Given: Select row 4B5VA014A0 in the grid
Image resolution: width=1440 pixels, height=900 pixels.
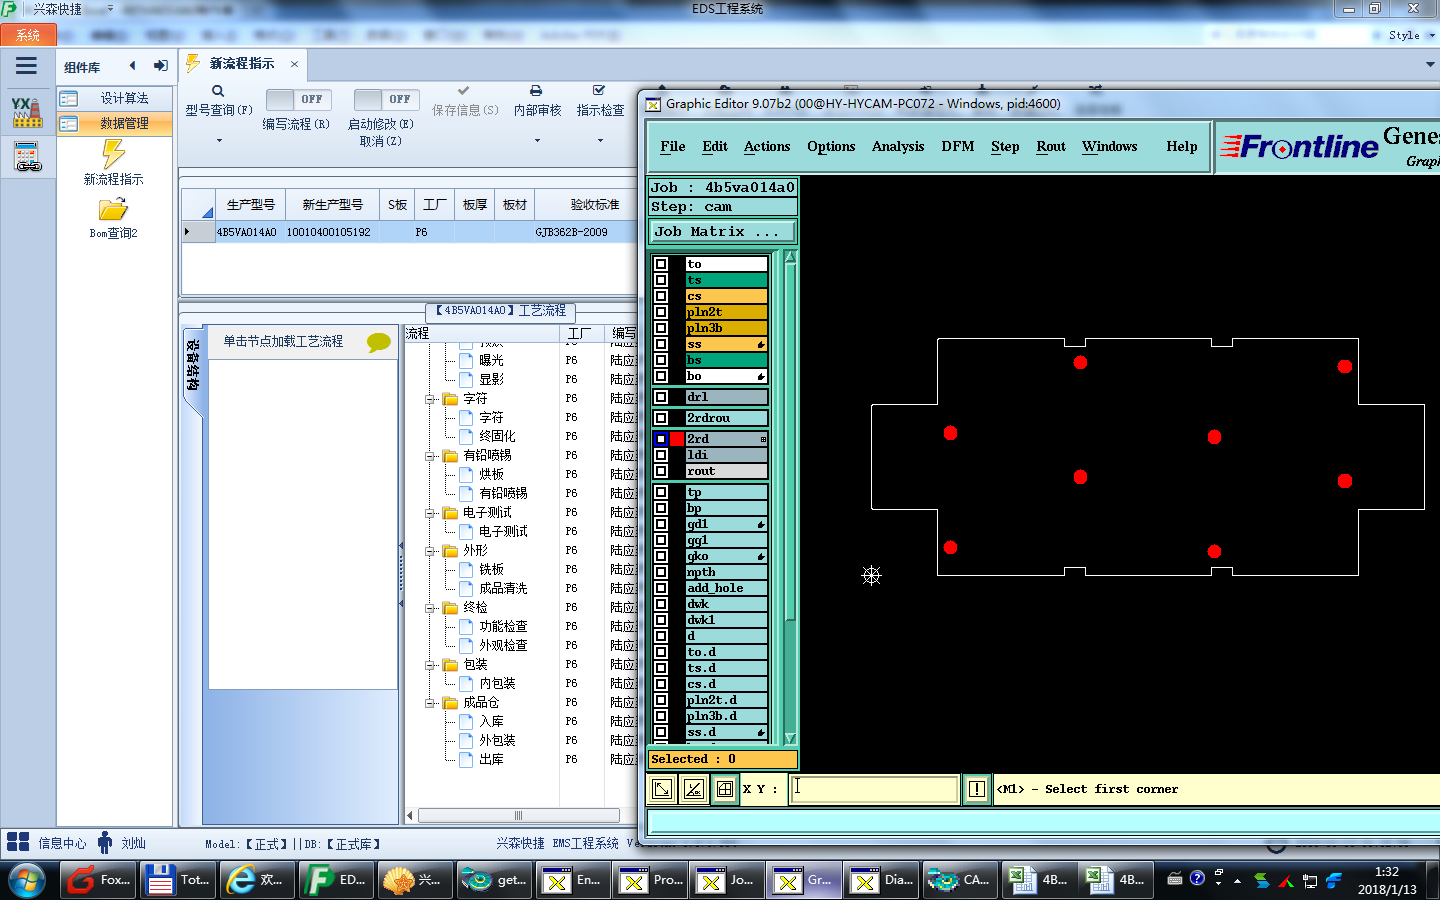Looking at the screenshot, I should [x=410, y=232].
